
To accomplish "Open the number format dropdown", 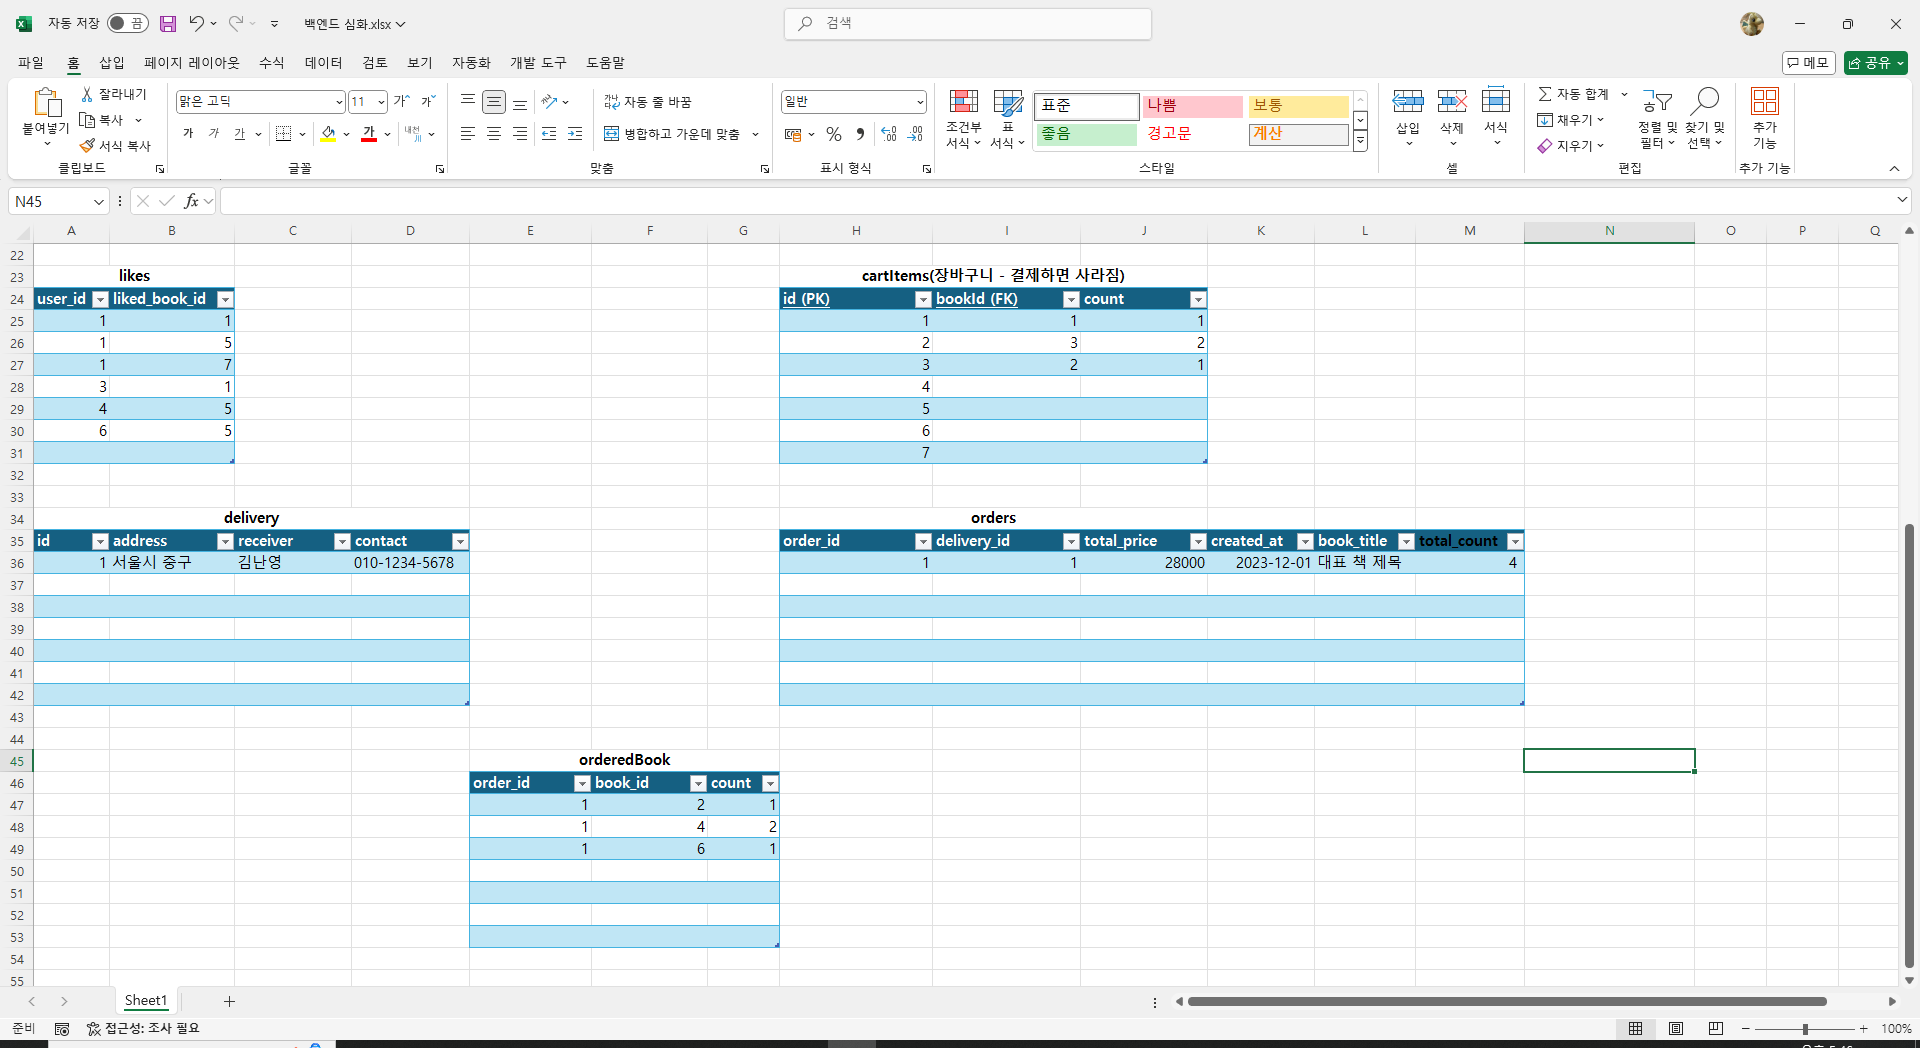I will click(x=919, y=102).
